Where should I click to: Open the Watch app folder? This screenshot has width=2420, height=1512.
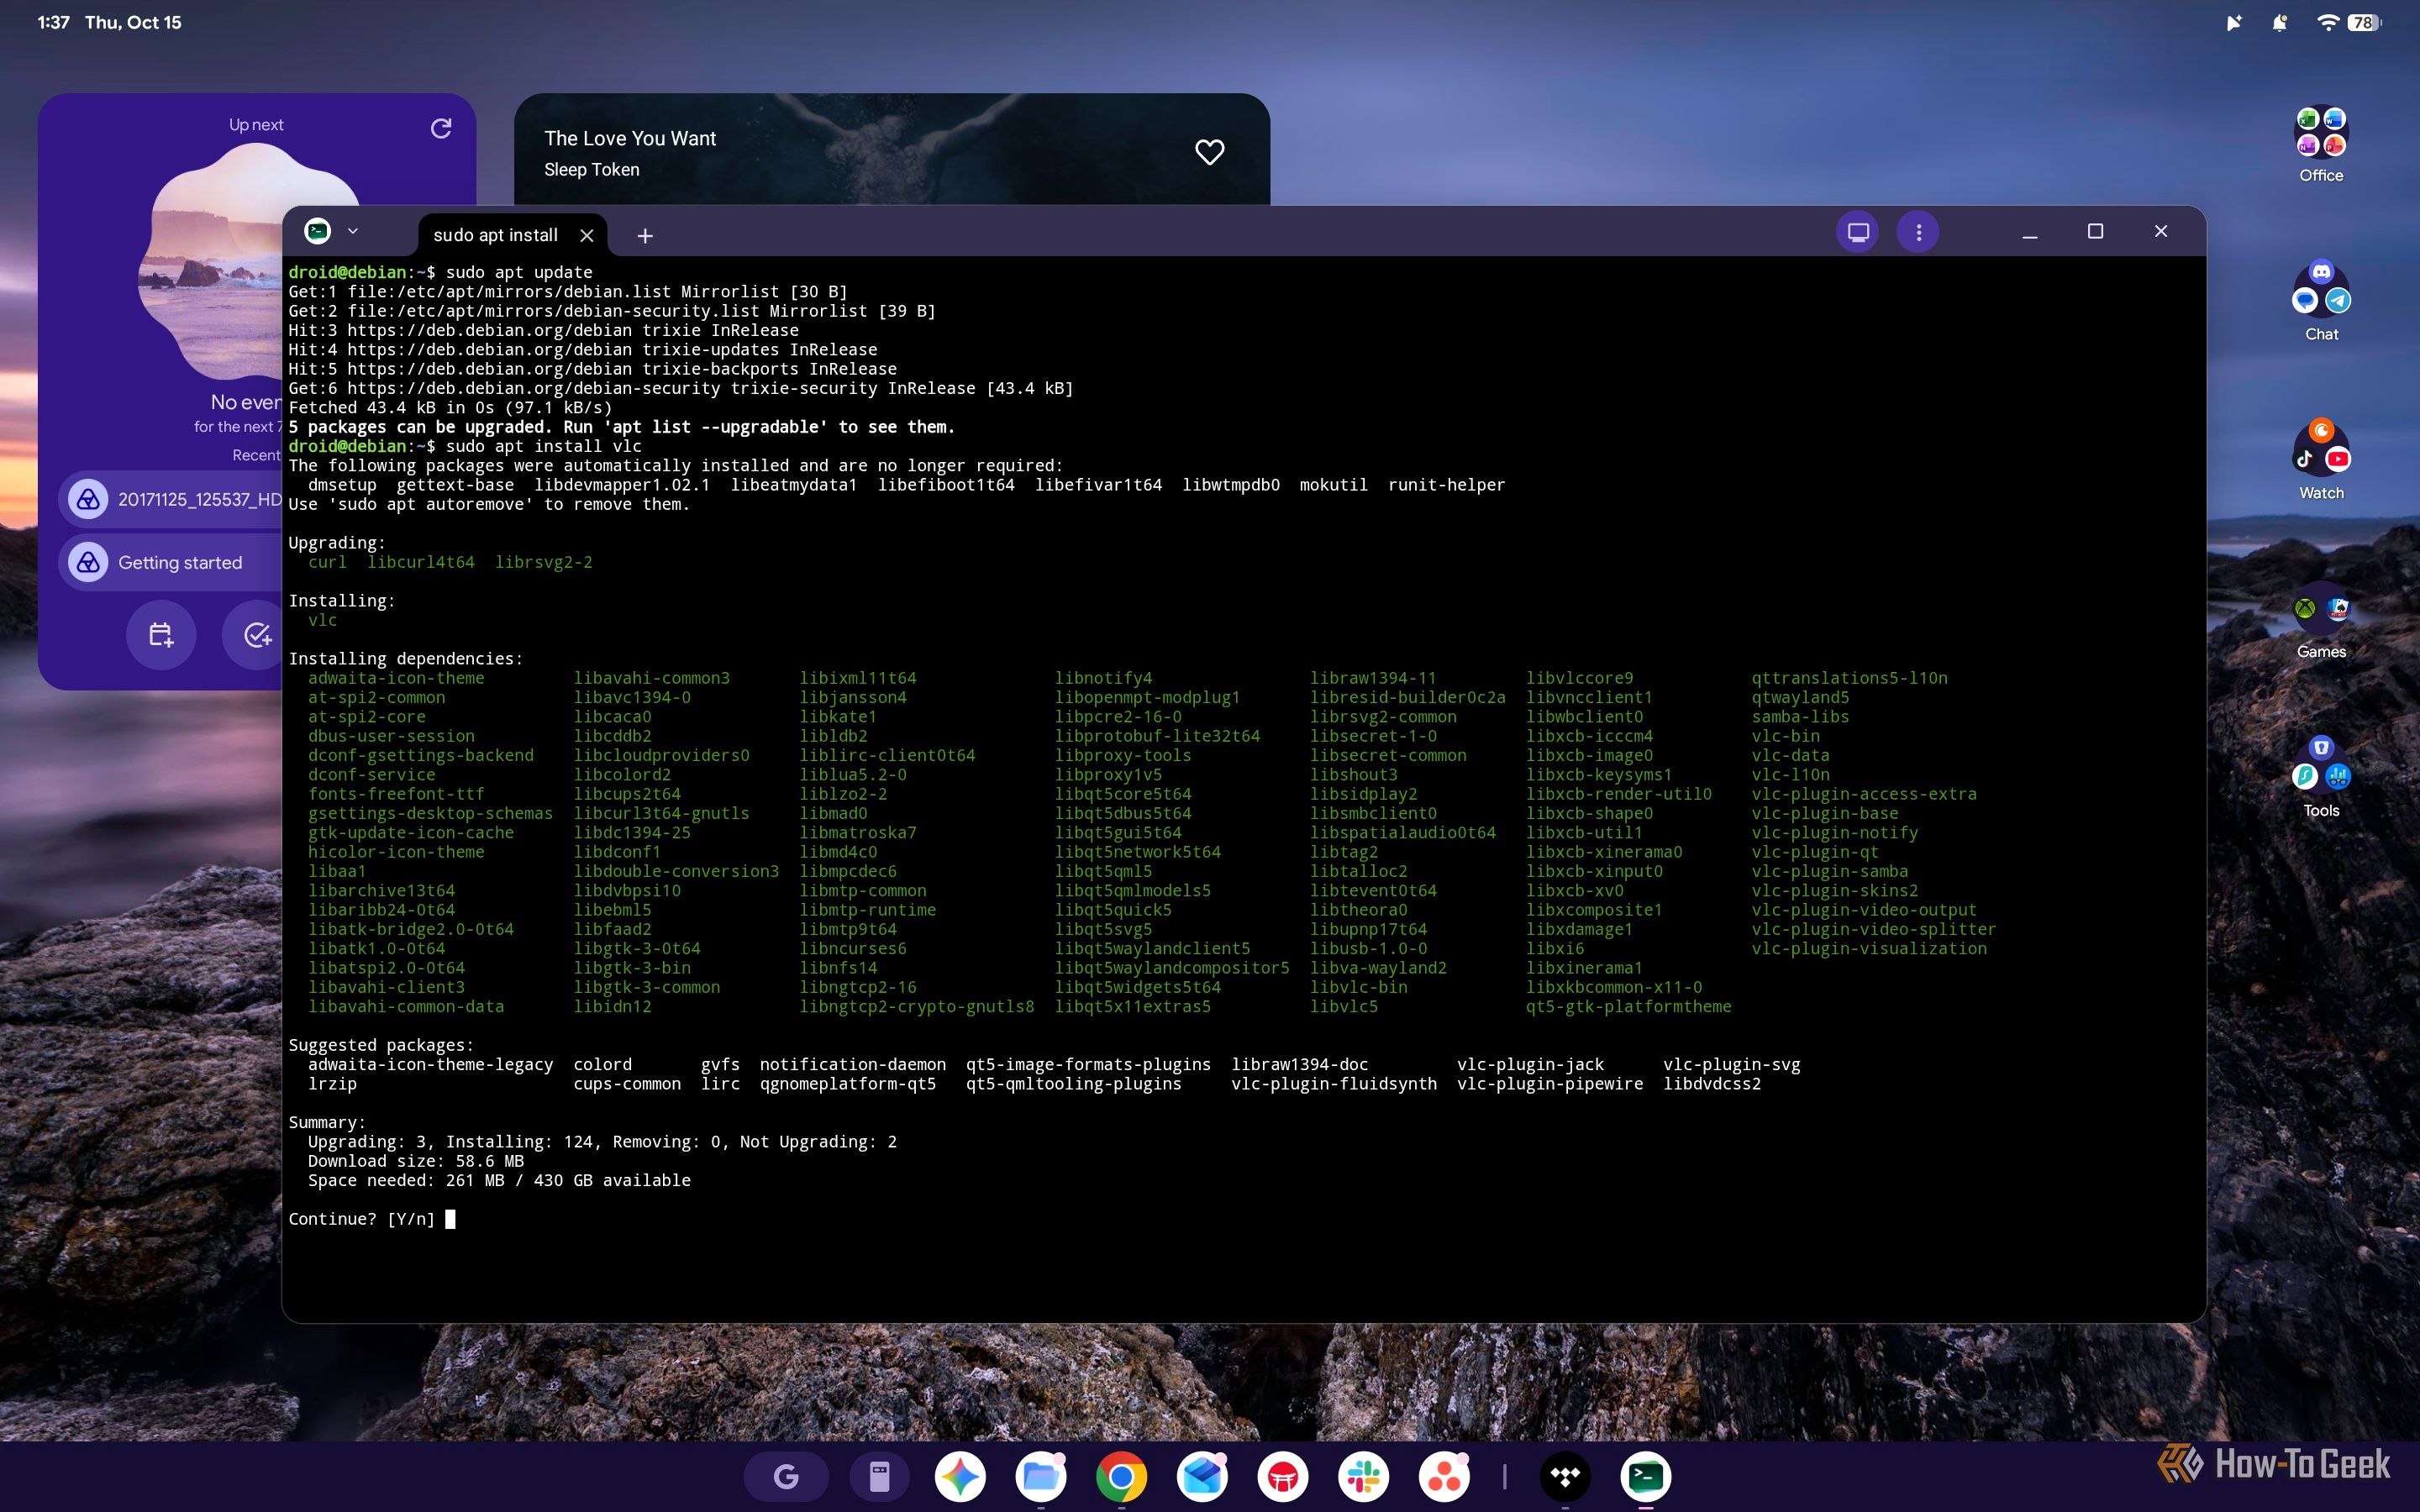(x=2321, y=460)
